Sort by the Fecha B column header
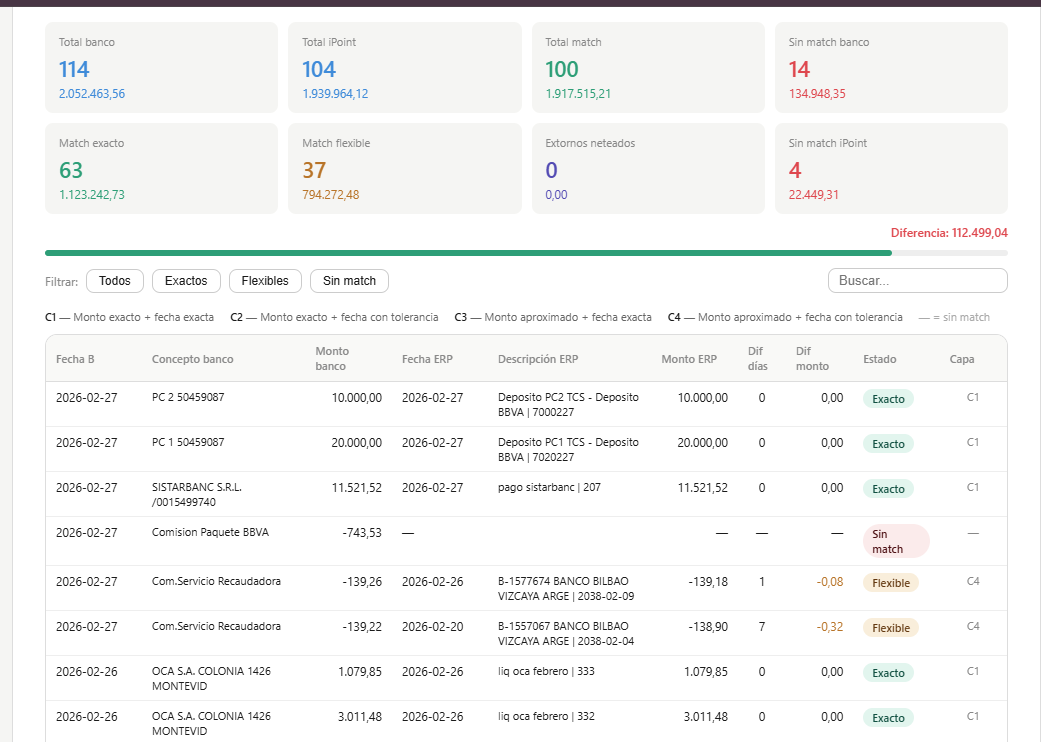 [75, 359]
